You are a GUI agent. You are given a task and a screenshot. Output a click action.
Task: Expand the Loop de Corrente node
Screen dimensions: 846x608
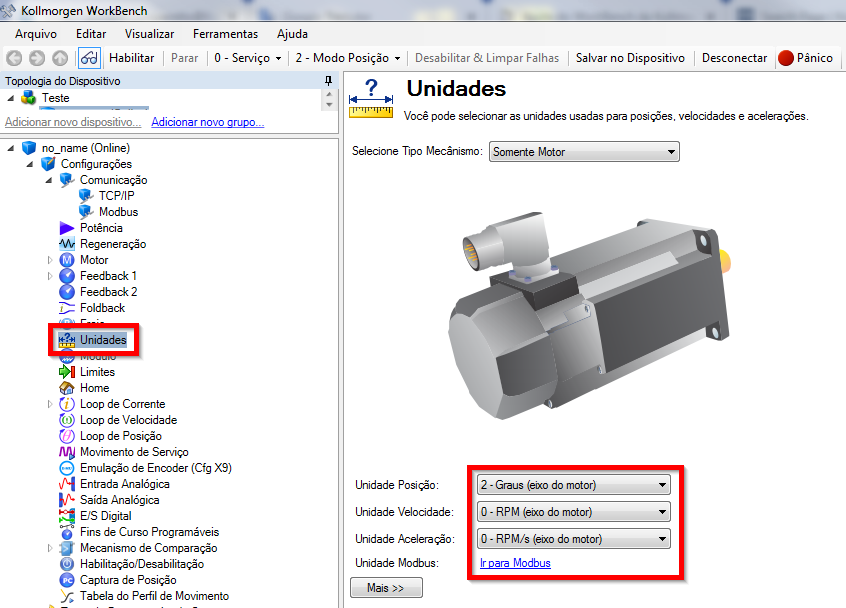point(50,404)
